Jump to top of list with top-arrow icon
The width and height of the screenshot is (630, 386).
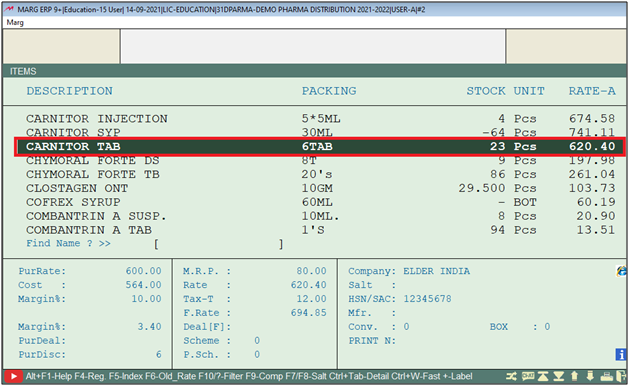click(543, 376)
